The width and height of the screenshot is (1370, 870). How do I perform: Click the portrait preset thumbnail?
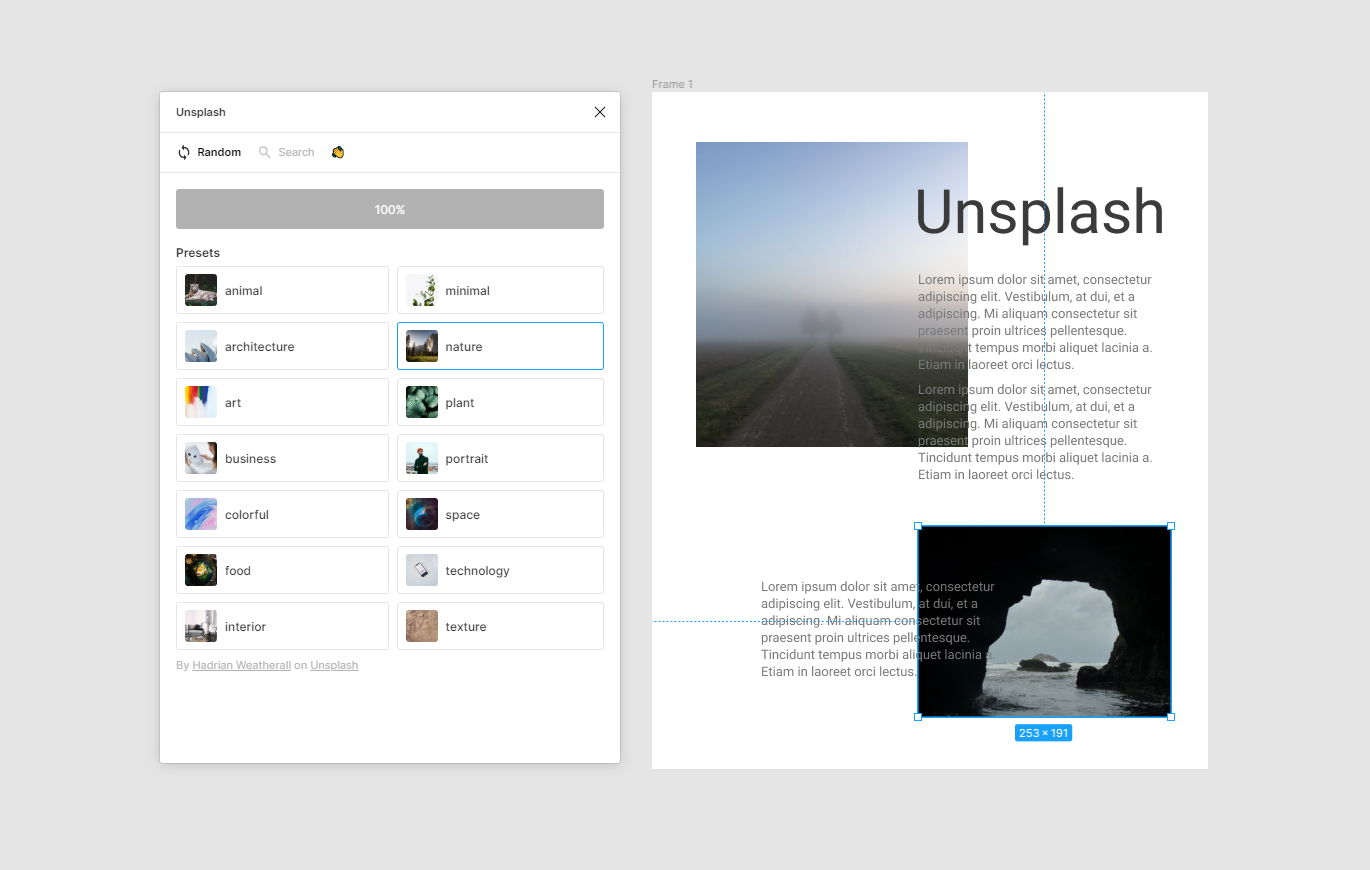(x=422, y=458)
